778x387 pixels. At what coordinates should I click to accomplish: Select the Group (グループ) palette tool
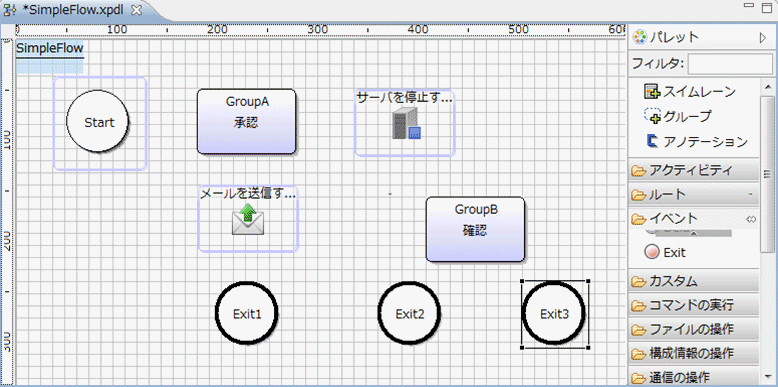(x=677, y=116)
